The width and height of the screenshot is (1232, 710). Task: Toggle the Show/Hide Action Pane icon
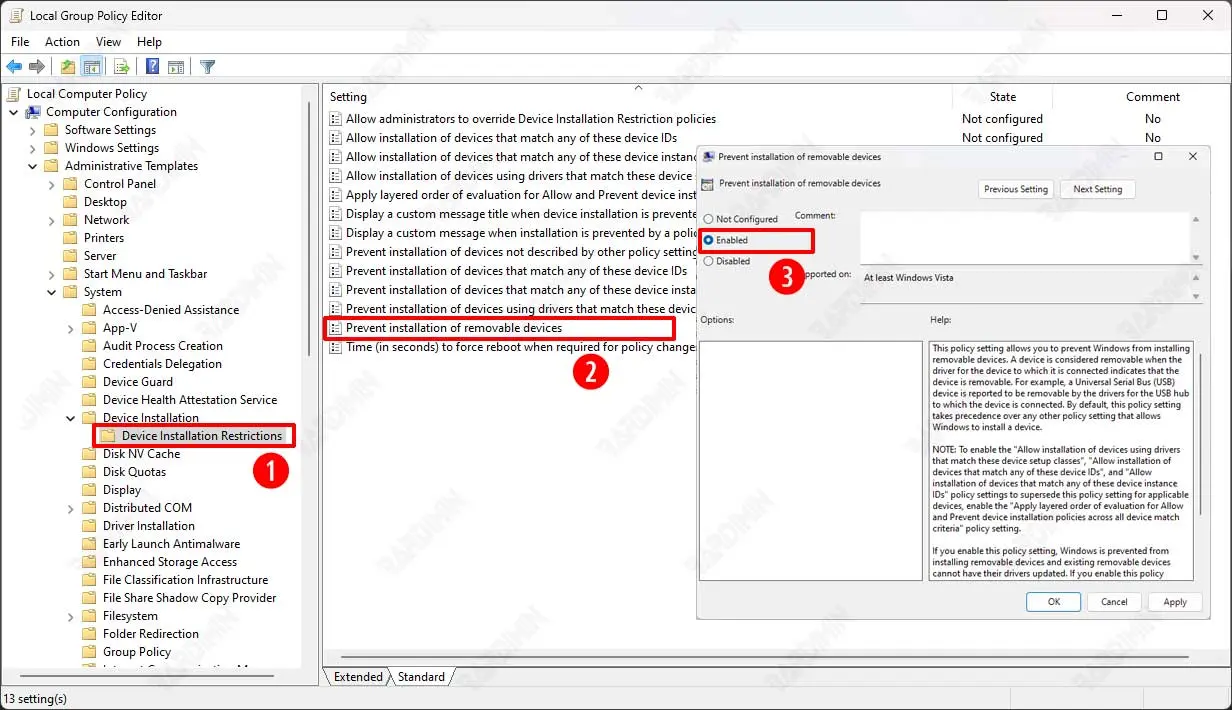click(x=176, y=67)
